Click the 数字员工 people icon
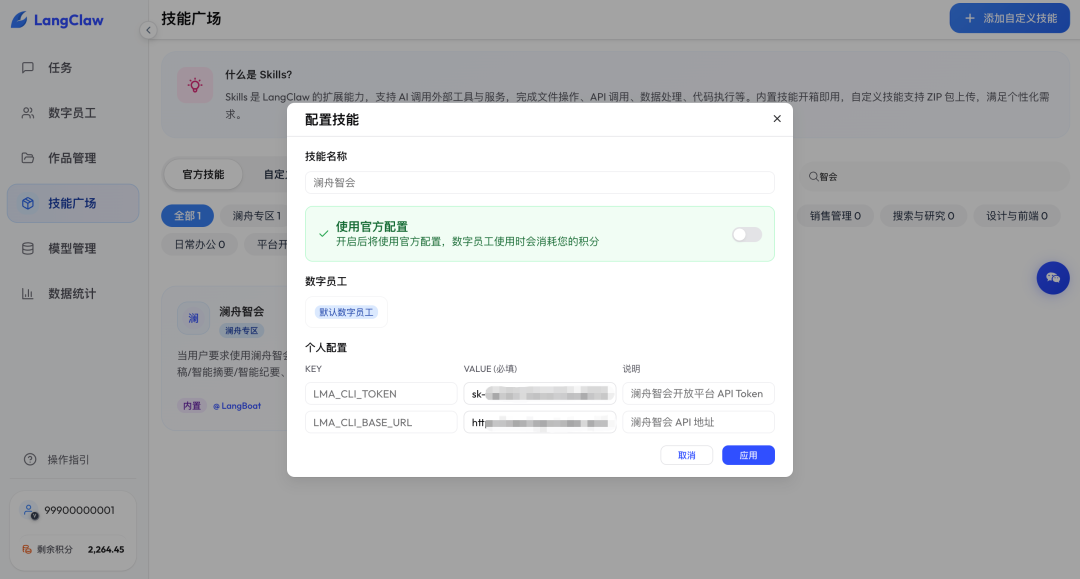The image size is (1080, 579). (x=28, y=113)
